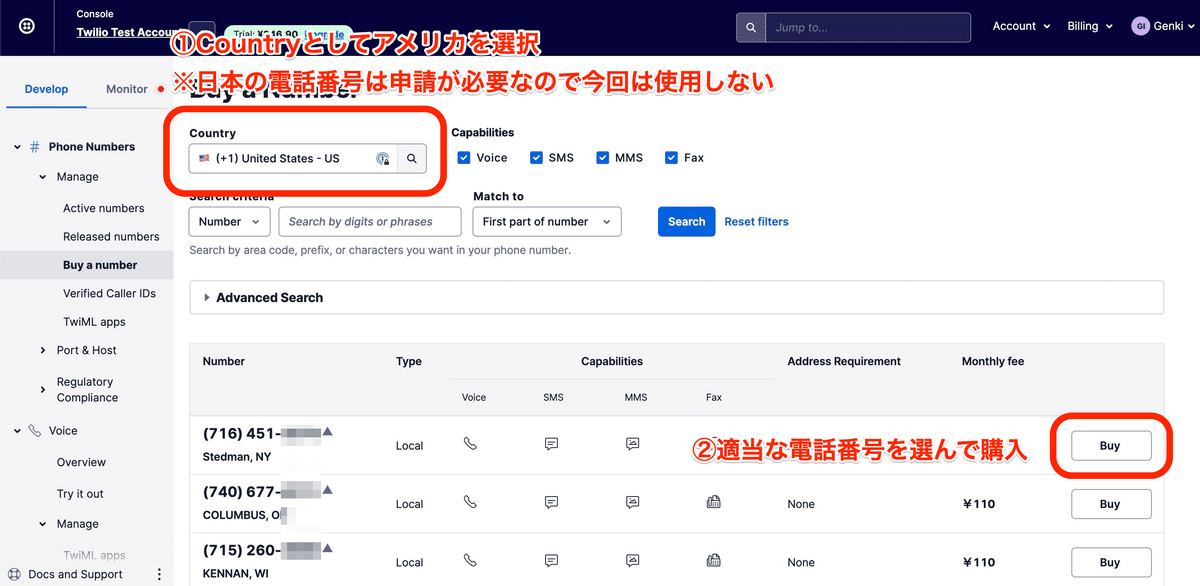Click the fax capability icon in KENNAN row

coord(713,560)
